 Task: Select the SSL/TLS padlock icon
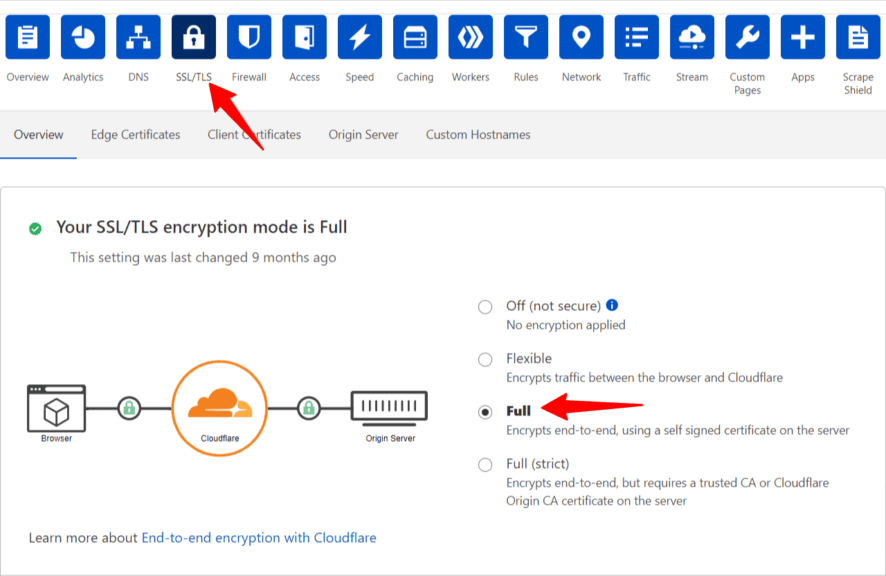click(194, 37)
